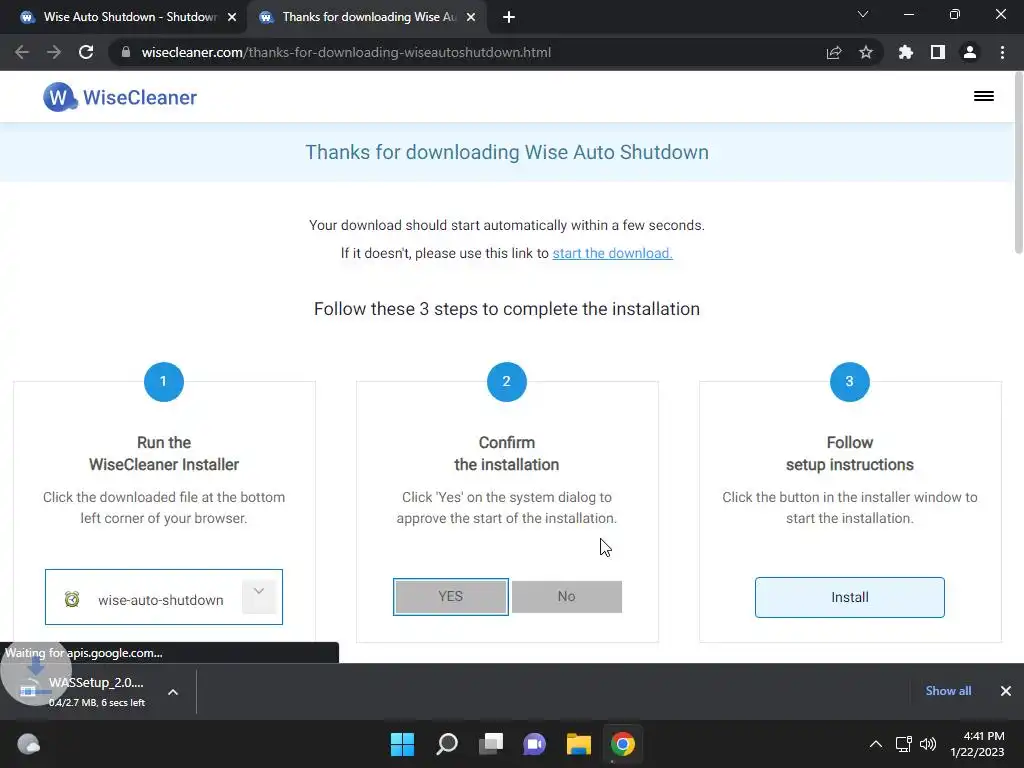
Task: Go back to the previous page
Action: pos(22,52)
